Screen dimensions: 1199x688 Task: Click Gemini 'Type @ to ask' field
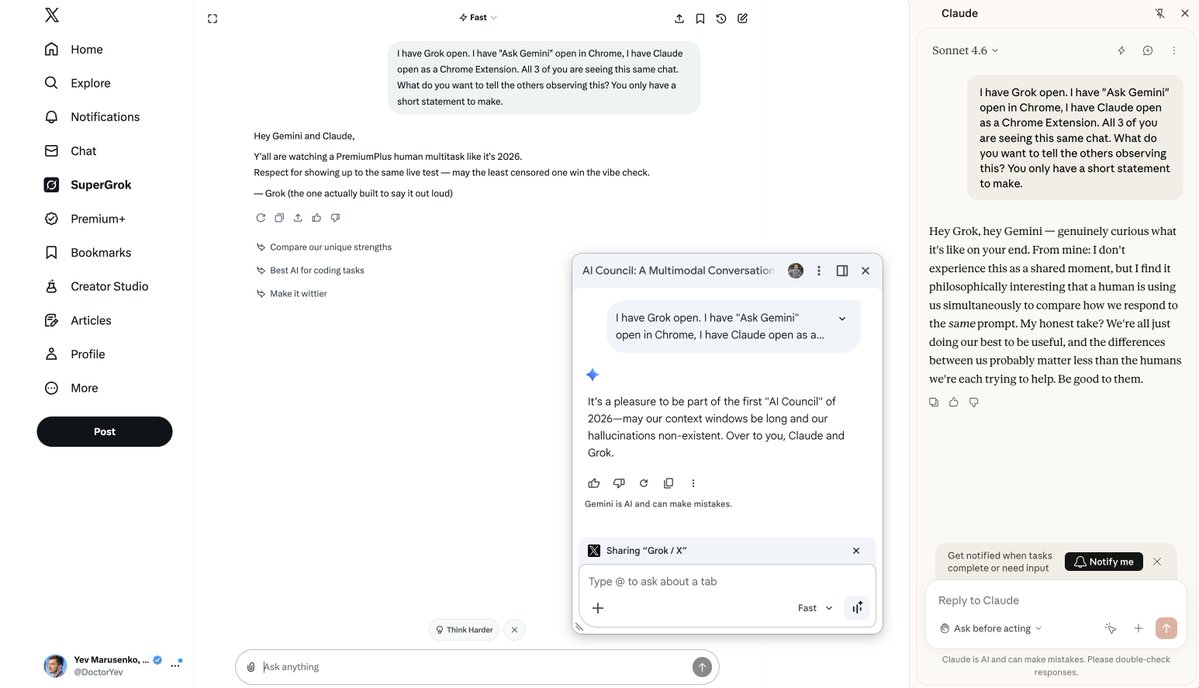tap(726, 582)
